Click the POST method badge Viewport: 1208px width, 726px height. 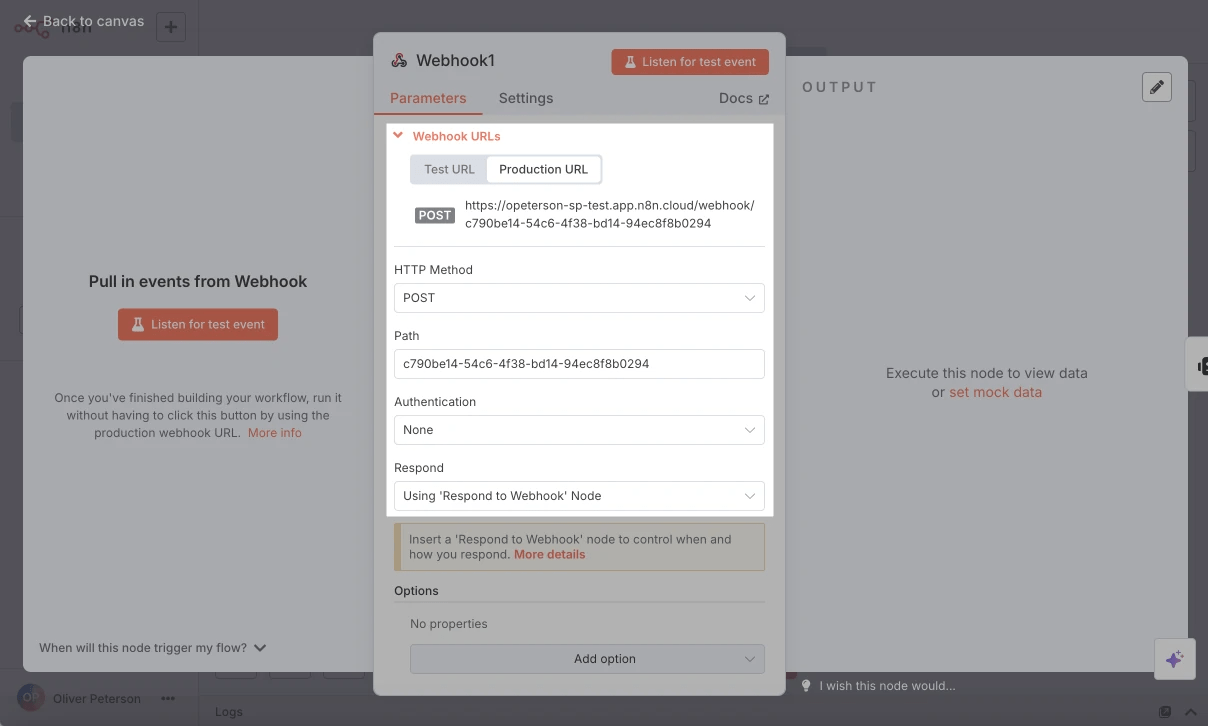(435, 215)
